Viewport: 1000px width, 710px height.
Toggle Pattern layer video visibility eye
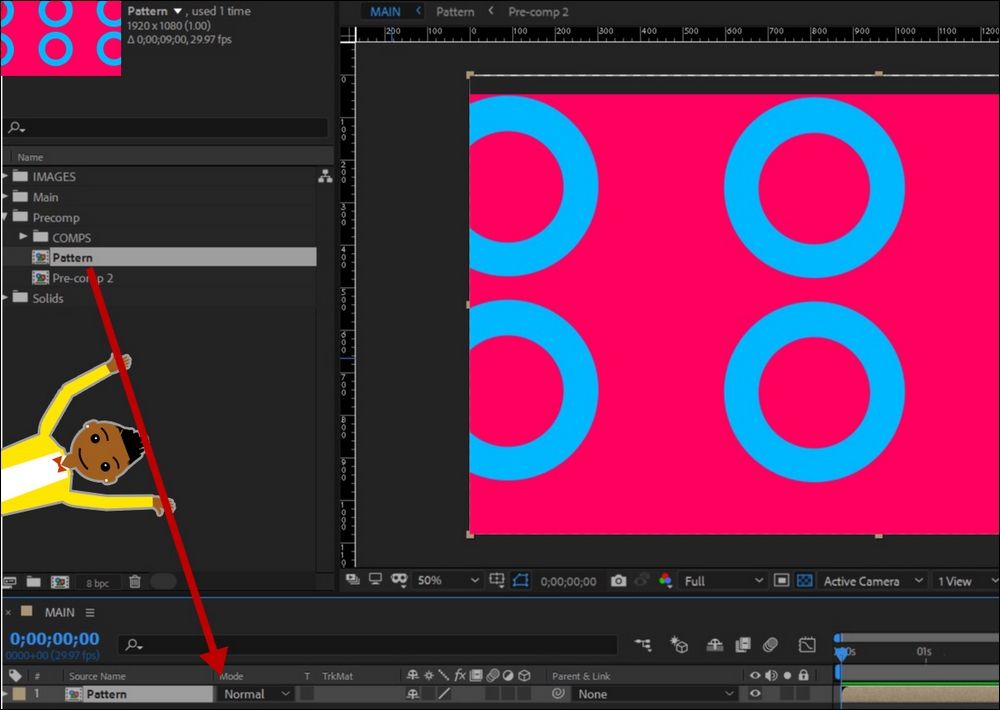[x=755, y=693]
